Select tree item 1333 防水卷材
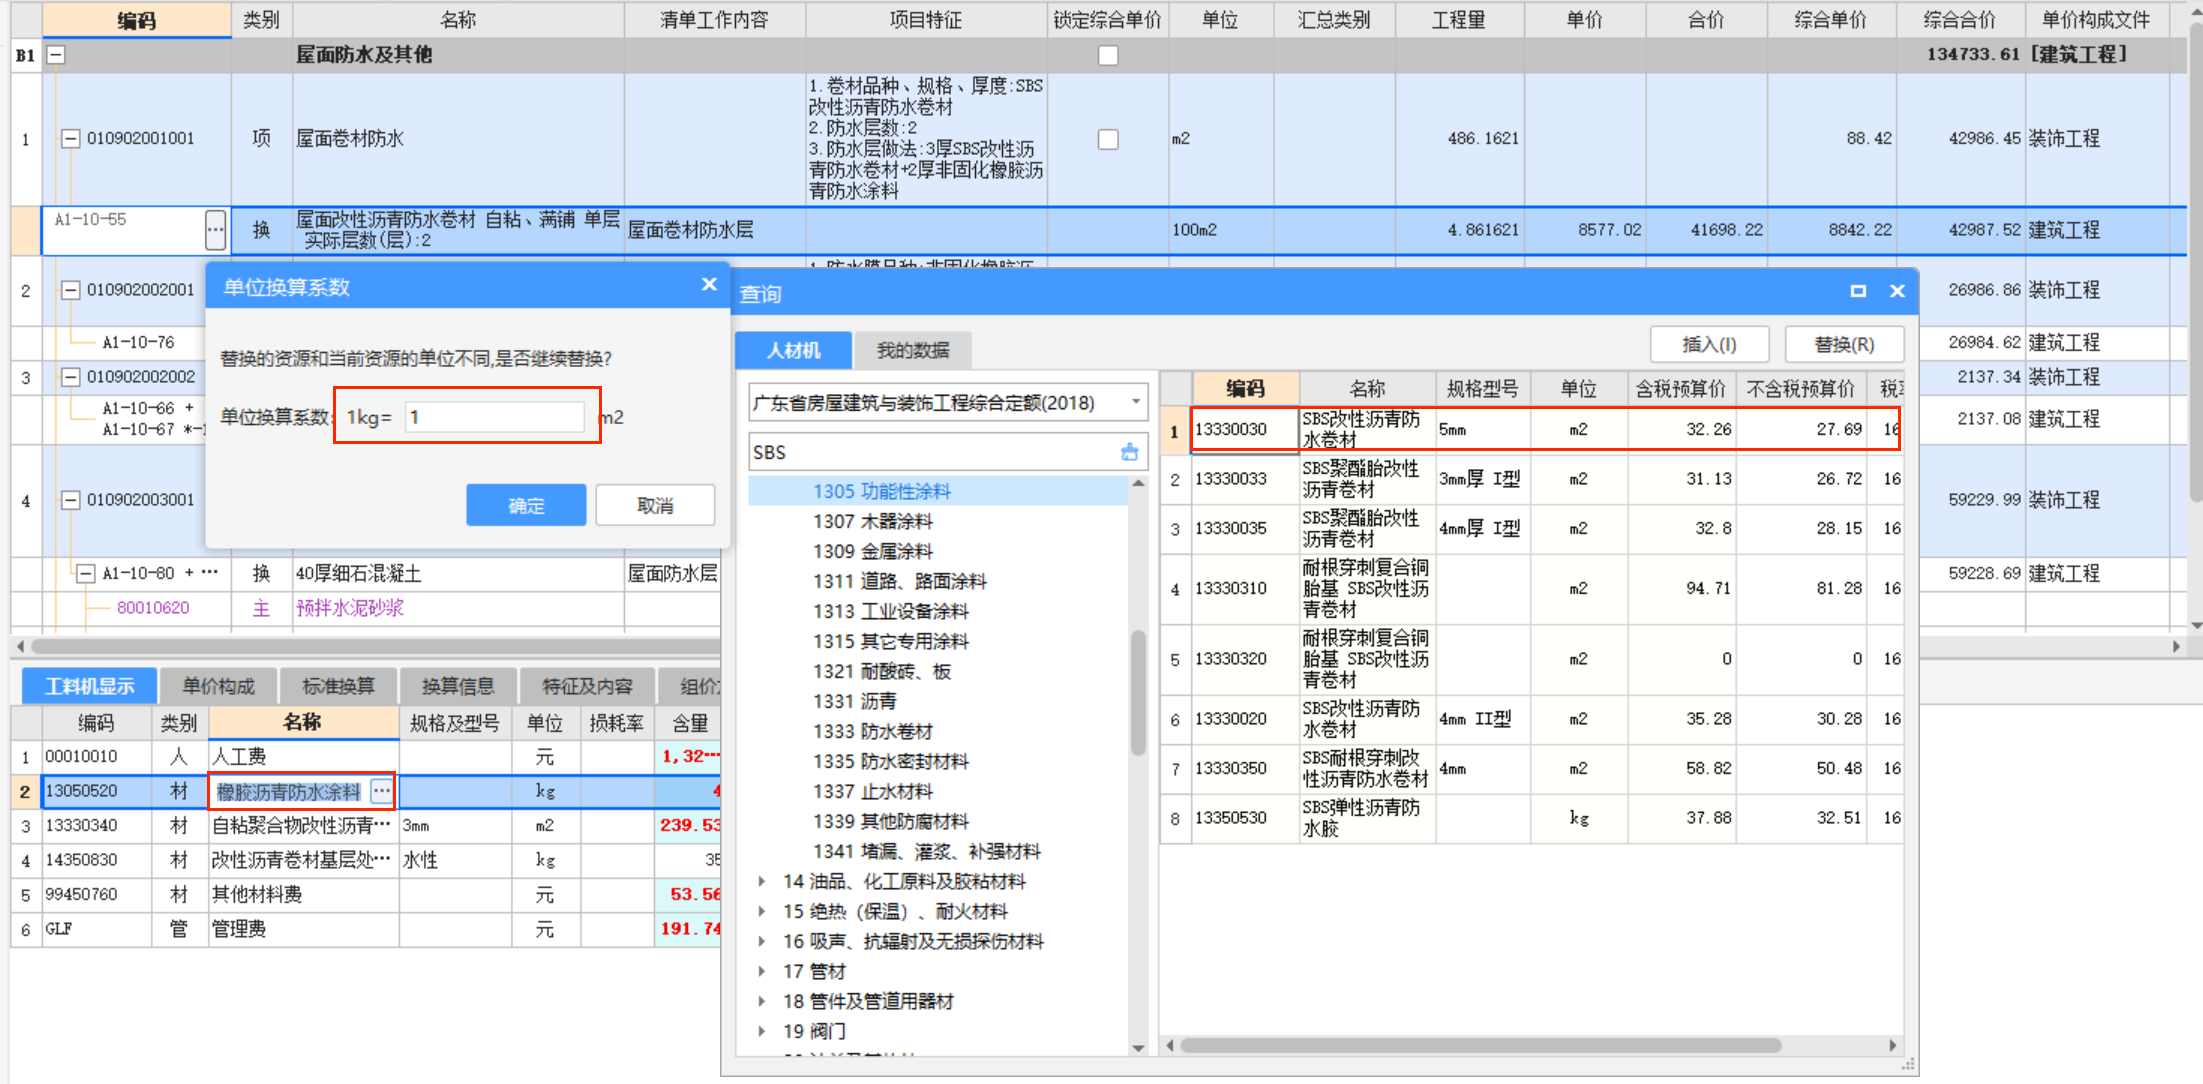The height and width of the screenshot is (1084, 2203). [872, 731]
